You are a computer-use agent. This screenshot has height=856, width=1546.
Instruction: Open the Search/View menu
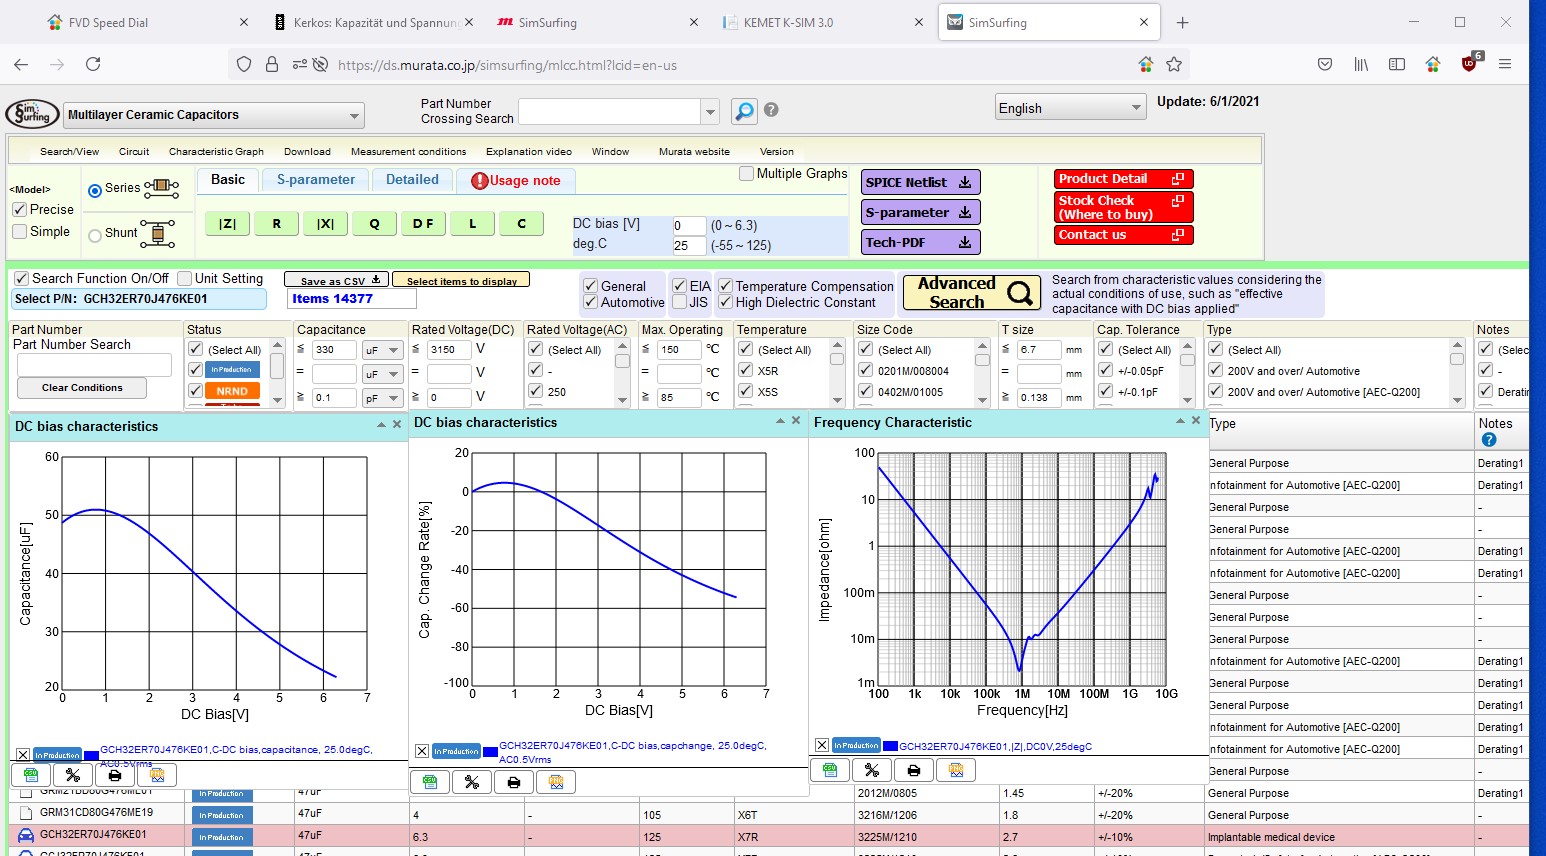(69, 151)
